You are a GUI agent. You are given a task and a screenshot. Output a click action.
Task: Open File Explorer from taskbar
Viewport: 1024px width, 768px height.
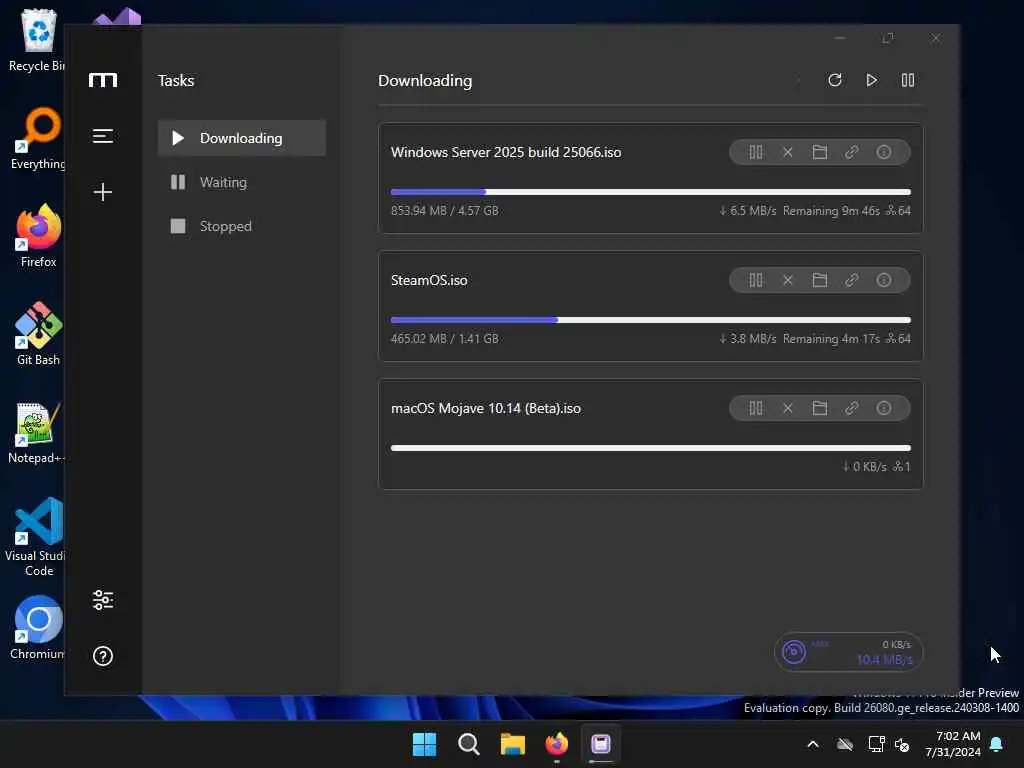pos(513,744)
